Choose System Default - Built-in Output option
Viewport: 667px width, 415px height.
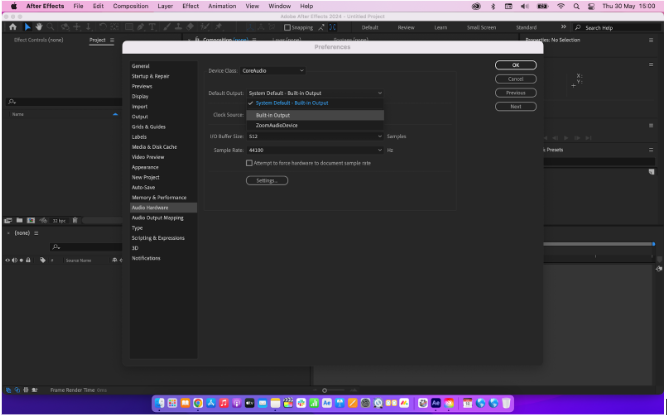(315, 103)
